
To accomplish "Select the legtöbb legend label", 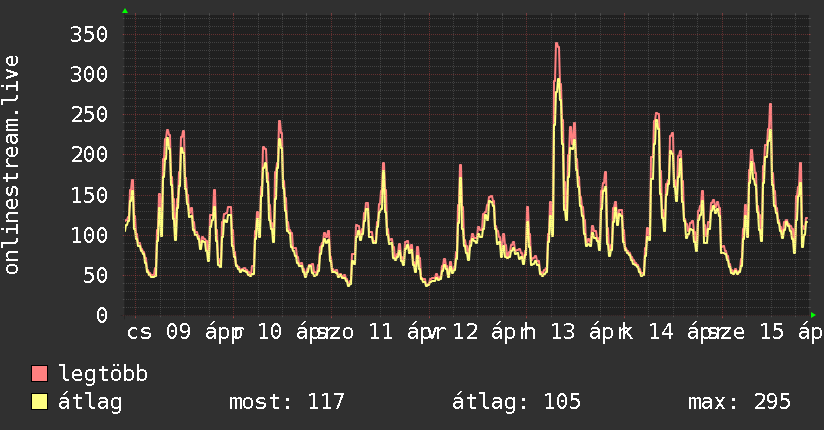I will (x=103, y=374).
